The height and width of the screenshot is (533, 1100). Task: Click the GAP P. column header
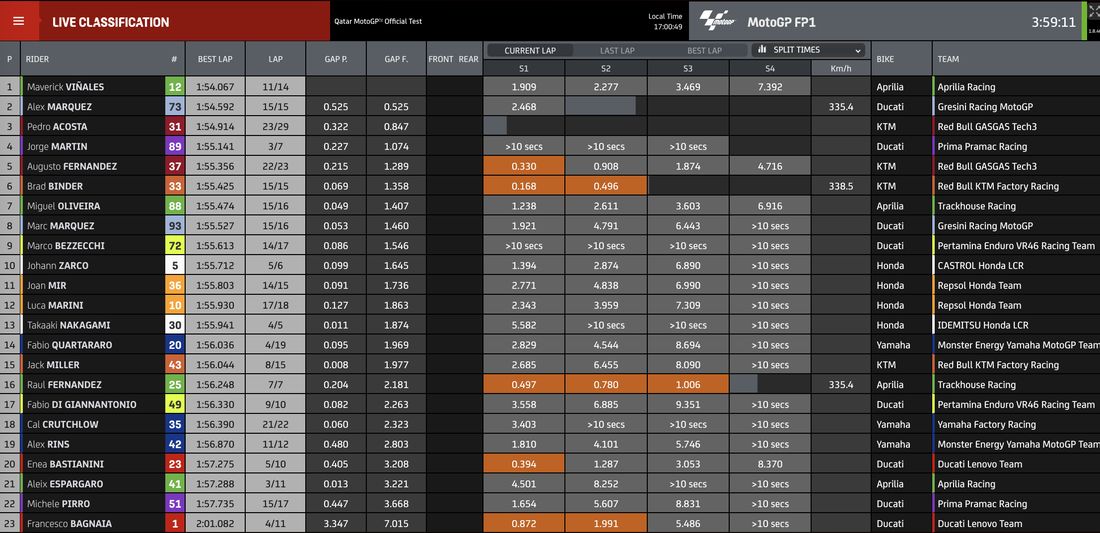pyautogui.click(x=336, y=59)
